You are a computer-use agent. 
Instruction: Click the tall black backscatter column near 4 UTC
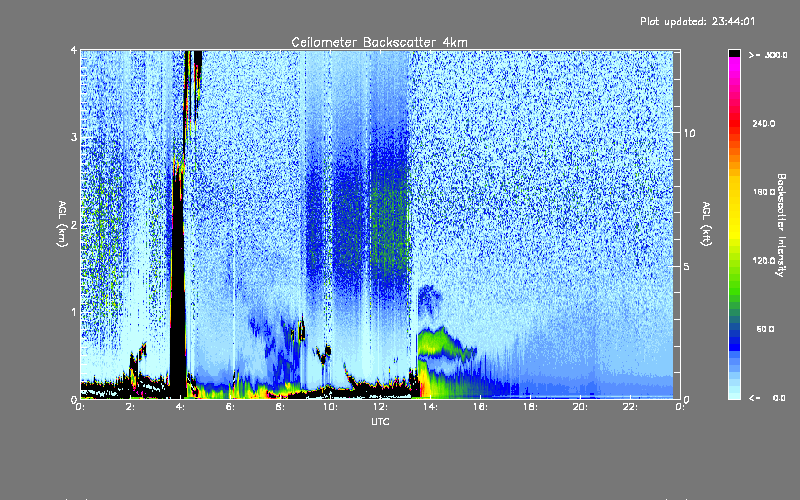[178, 286]
